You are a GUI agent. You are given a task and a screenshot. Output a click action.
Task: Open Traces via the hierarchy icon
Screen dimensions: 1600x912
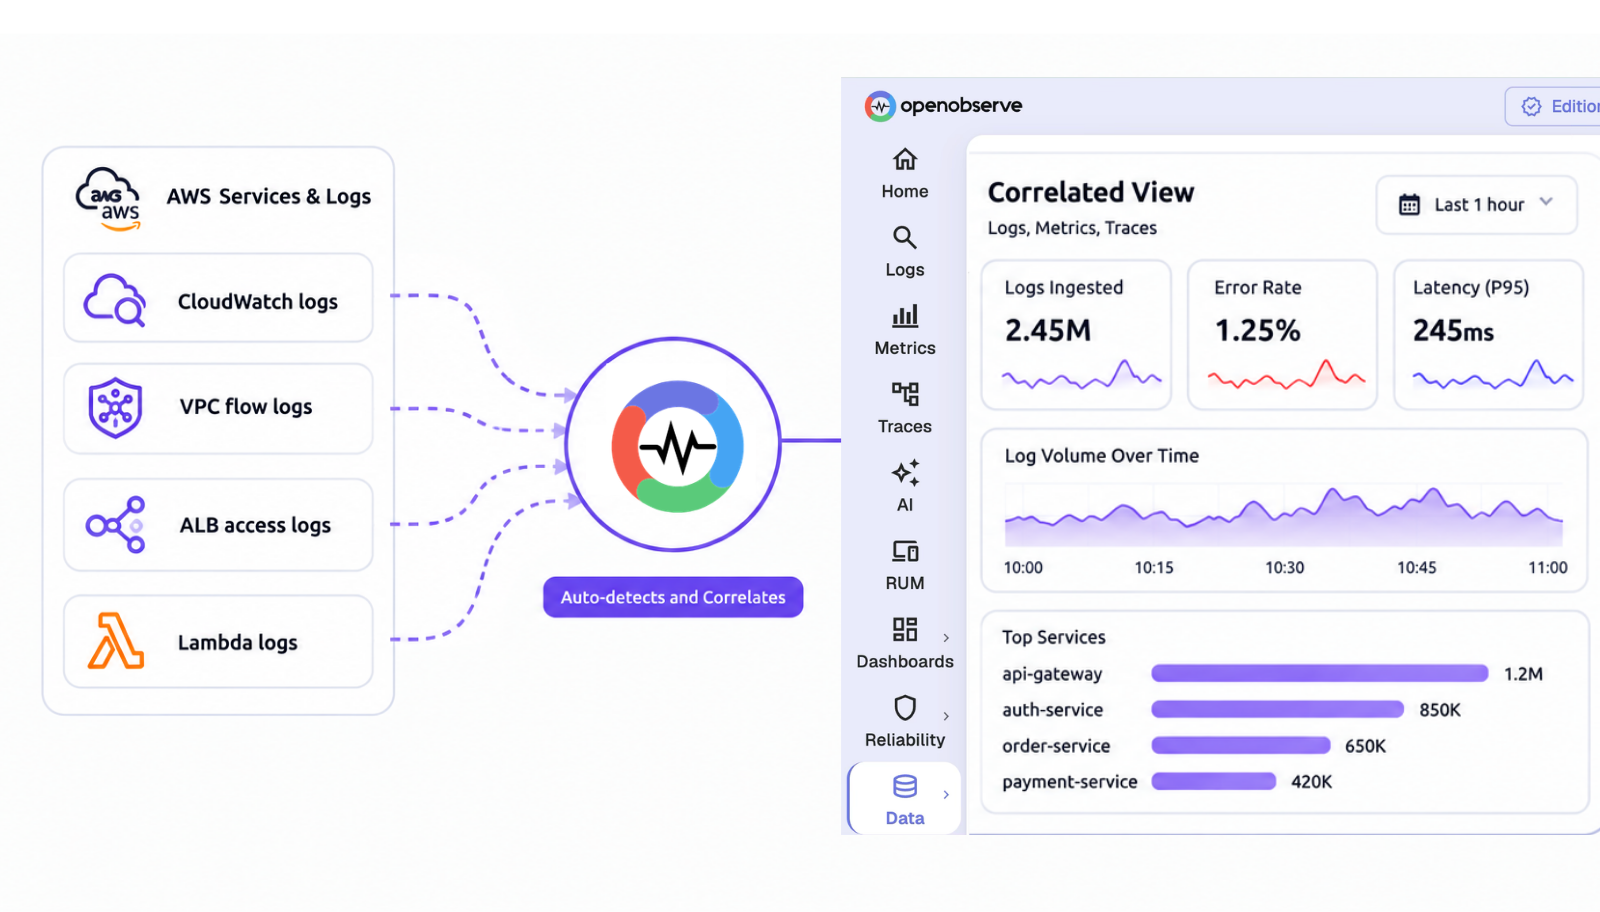pos(905,394)
